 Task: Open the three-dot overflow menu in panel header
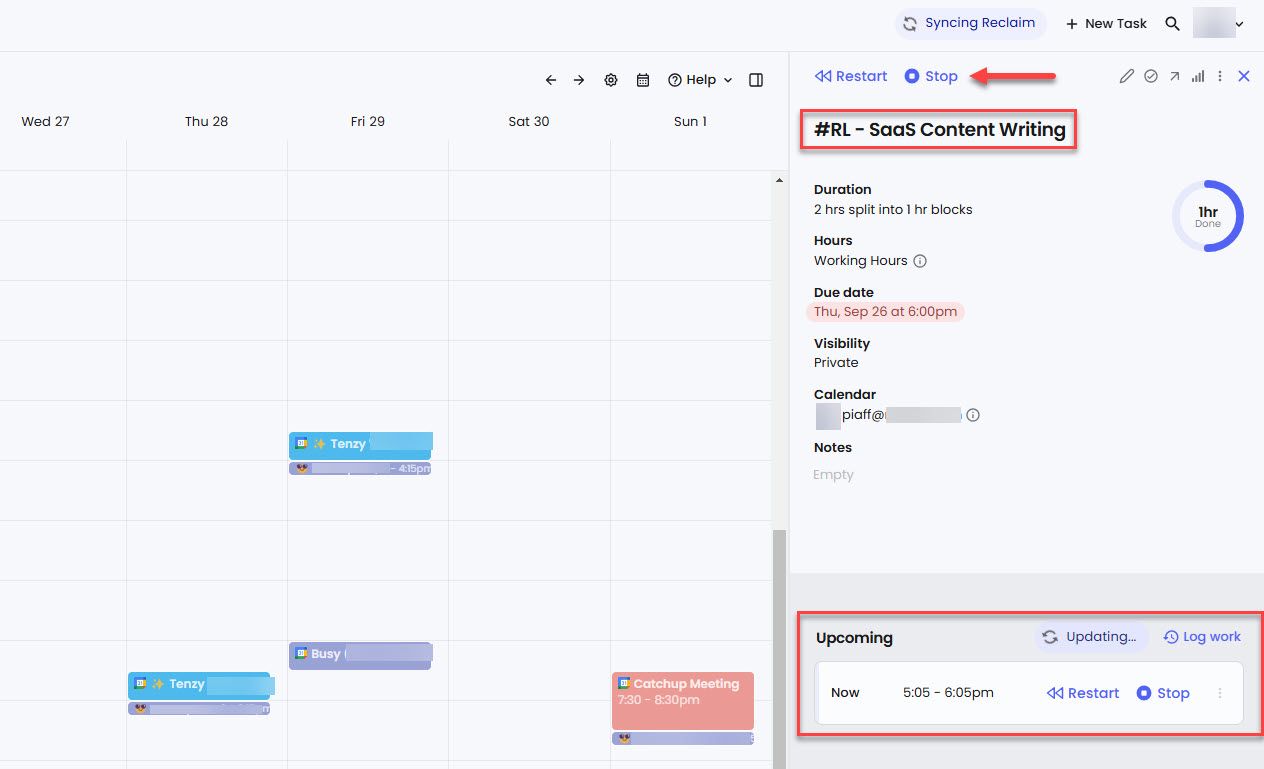point(1219,76)
